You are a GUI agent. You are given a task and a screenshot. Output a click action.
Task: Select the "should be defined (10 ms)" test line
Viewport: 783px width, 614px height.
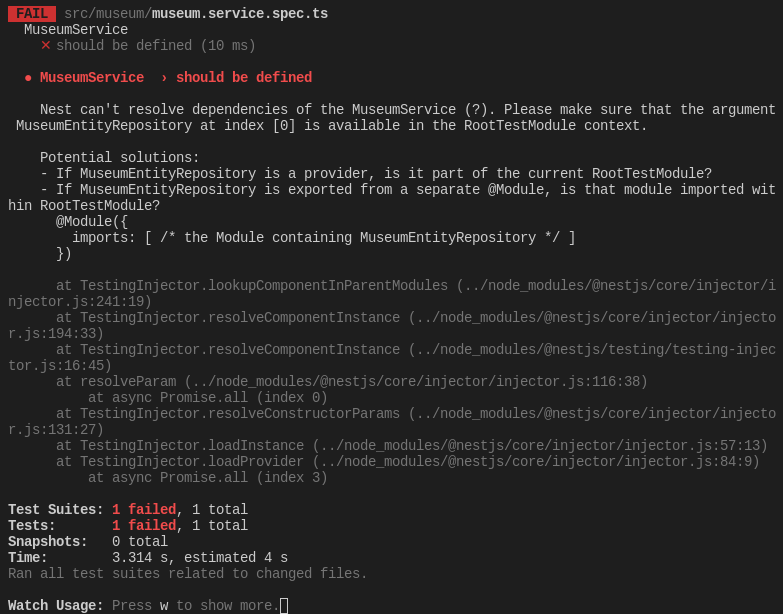(156, 45)
